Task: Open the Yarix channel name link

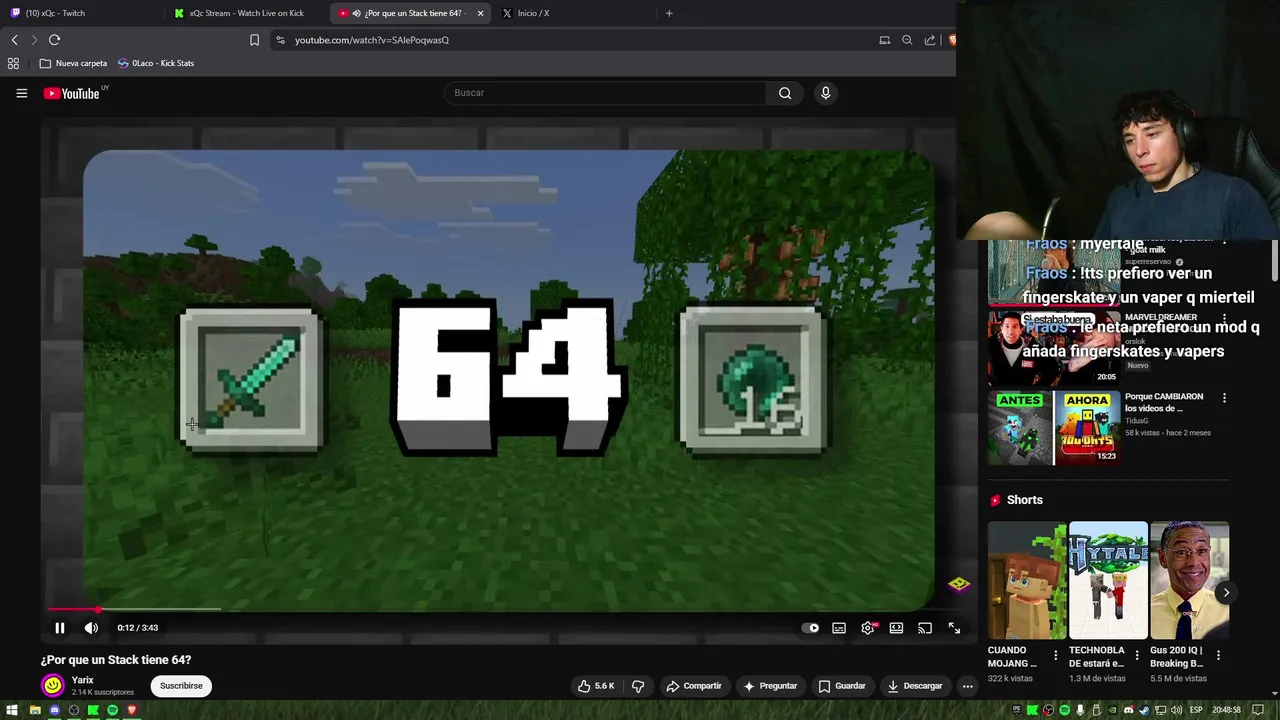Action: 83,680
